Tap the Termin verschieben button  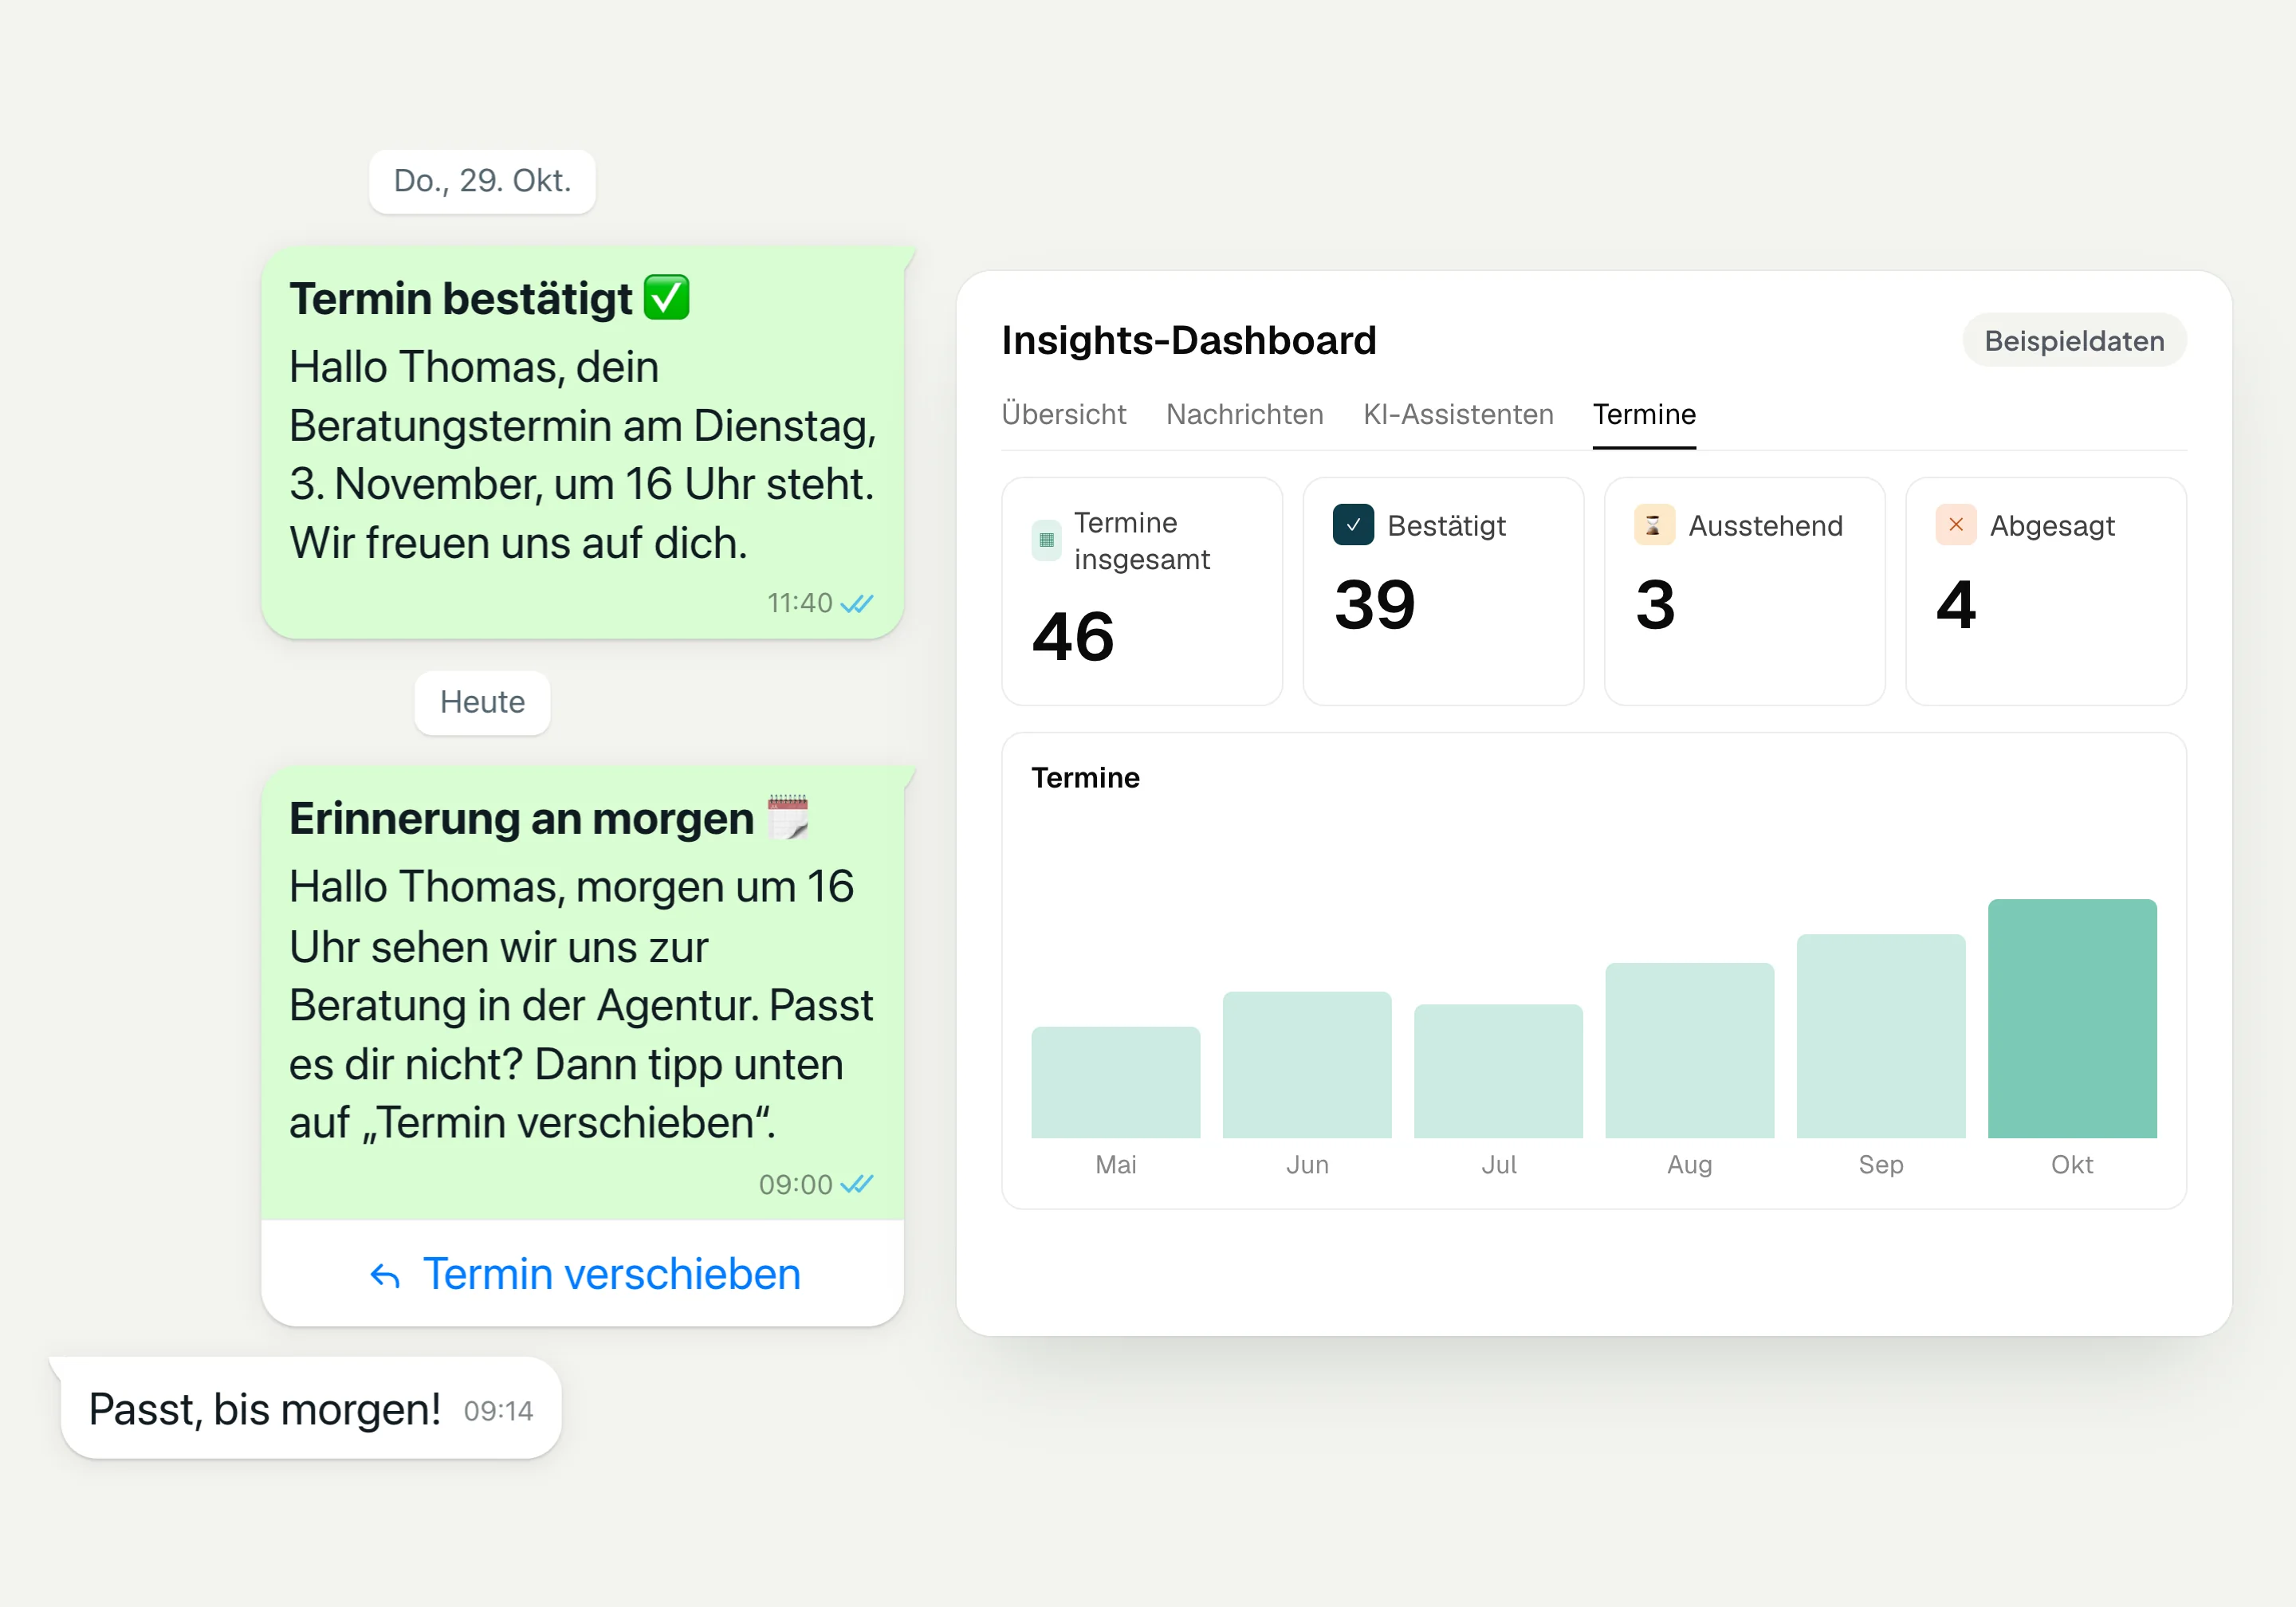click(583, 1274)
